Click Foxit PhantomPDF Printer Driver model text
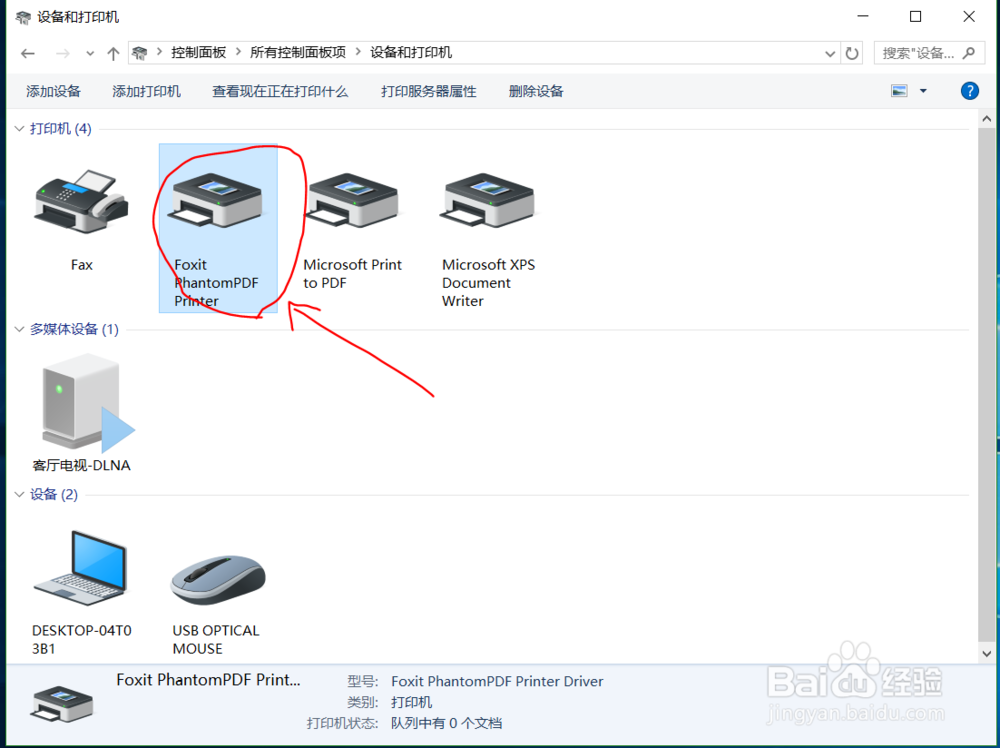The width and height of the screenshot is (1000, 748). (x=497, y=681)
